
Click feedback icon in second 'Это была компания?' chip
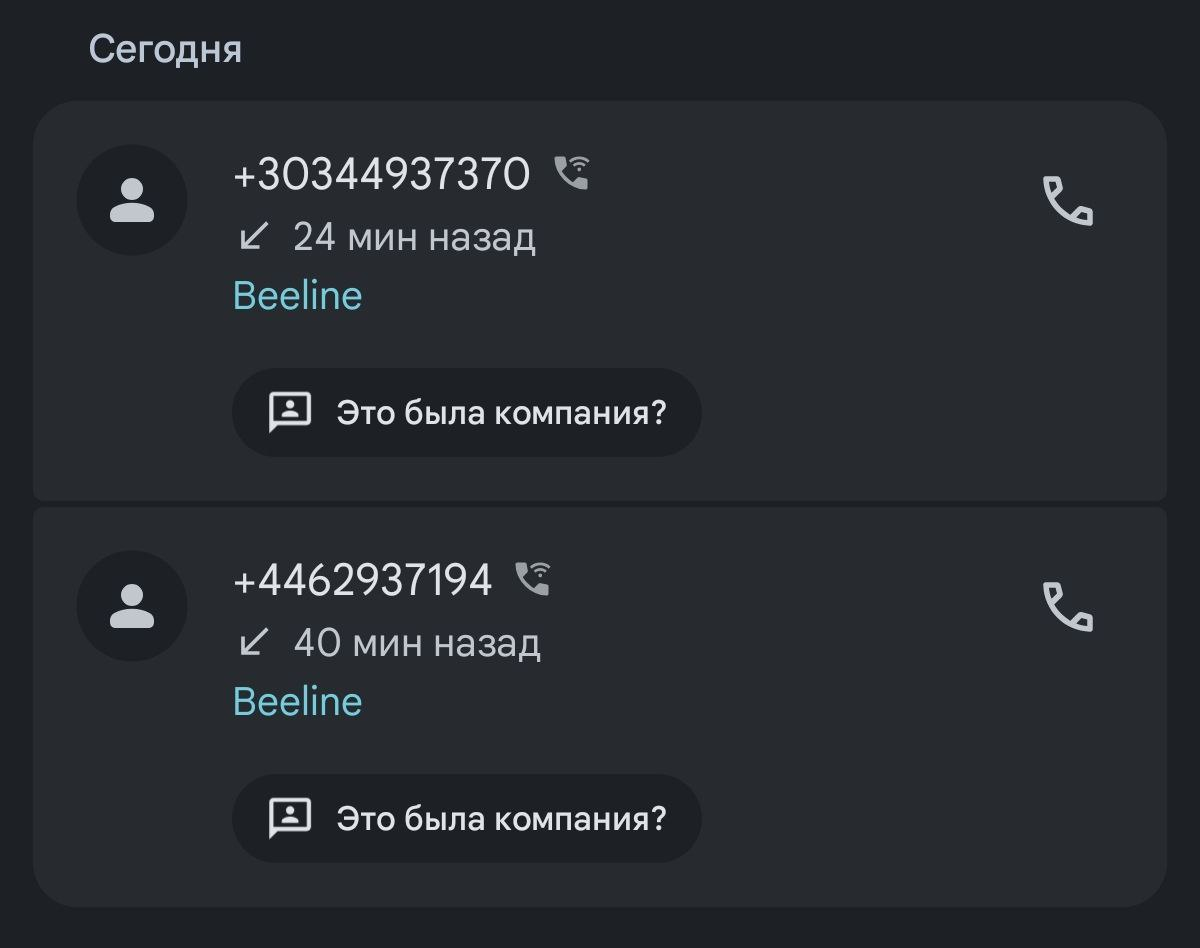290,818
